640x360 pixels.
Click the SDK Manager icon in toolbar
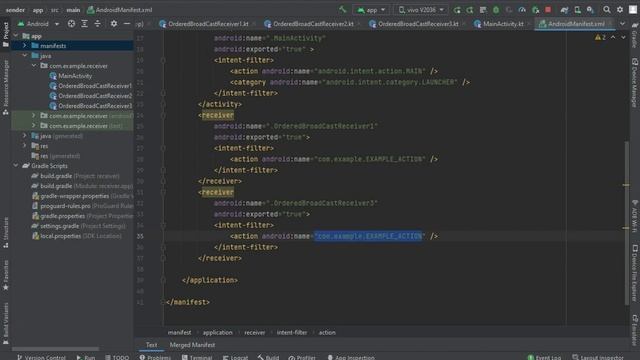pyautogui.click(x=590, y=10)
